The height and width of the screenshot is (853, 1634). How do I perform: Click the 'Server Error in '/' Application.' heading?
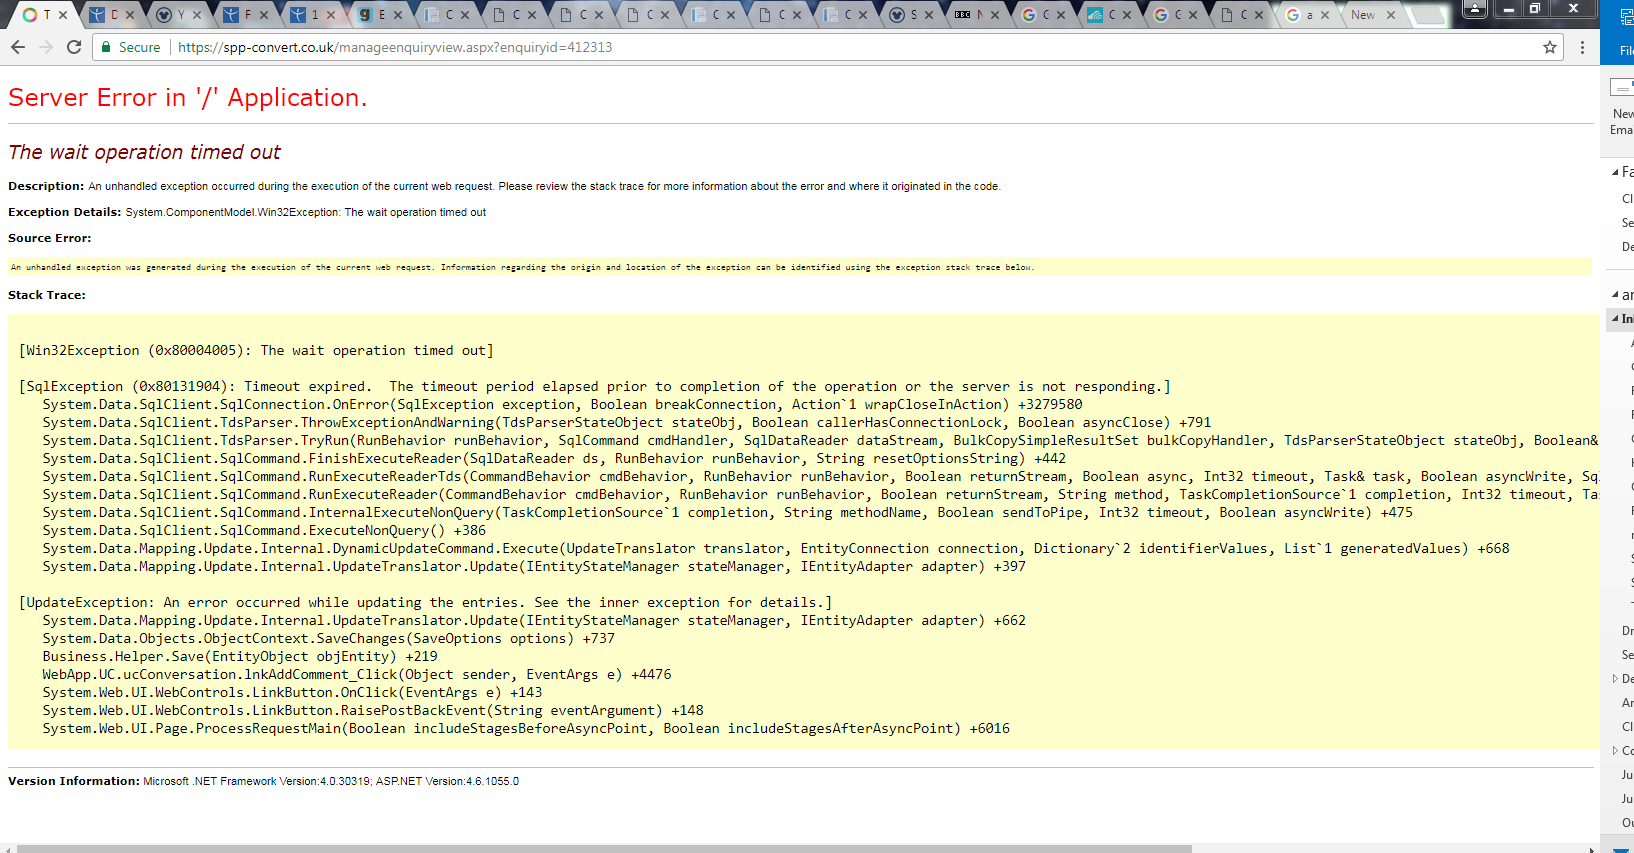pyautogui.click(x=188, y=98)
